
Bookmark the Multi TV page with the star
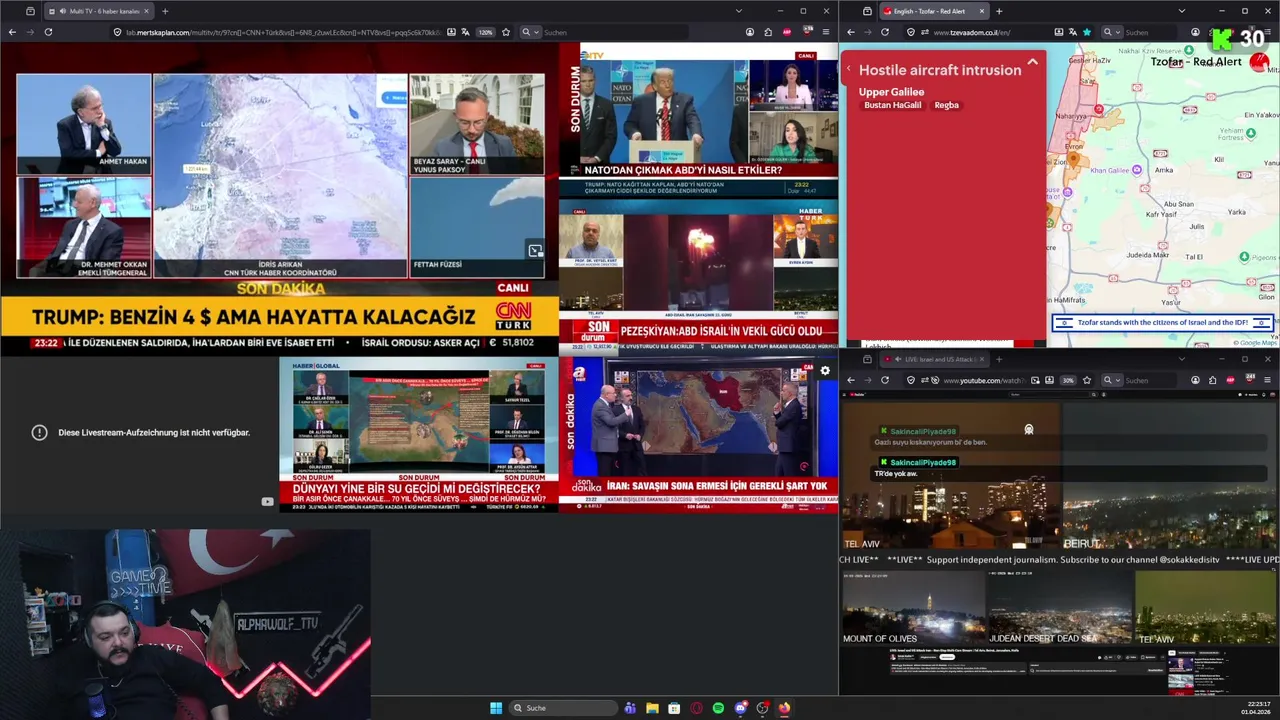[506, 32]
